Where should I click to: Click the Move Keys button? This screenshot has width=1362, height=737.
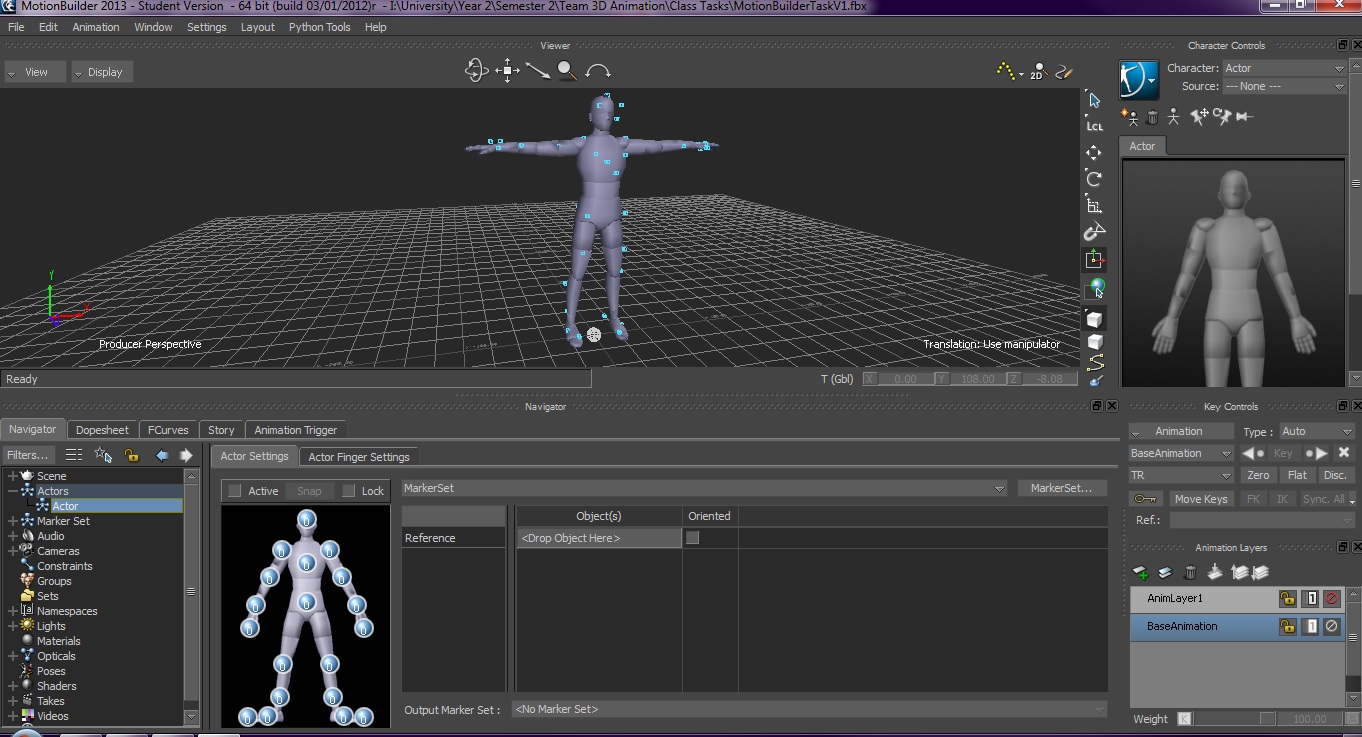(1201, 499)
